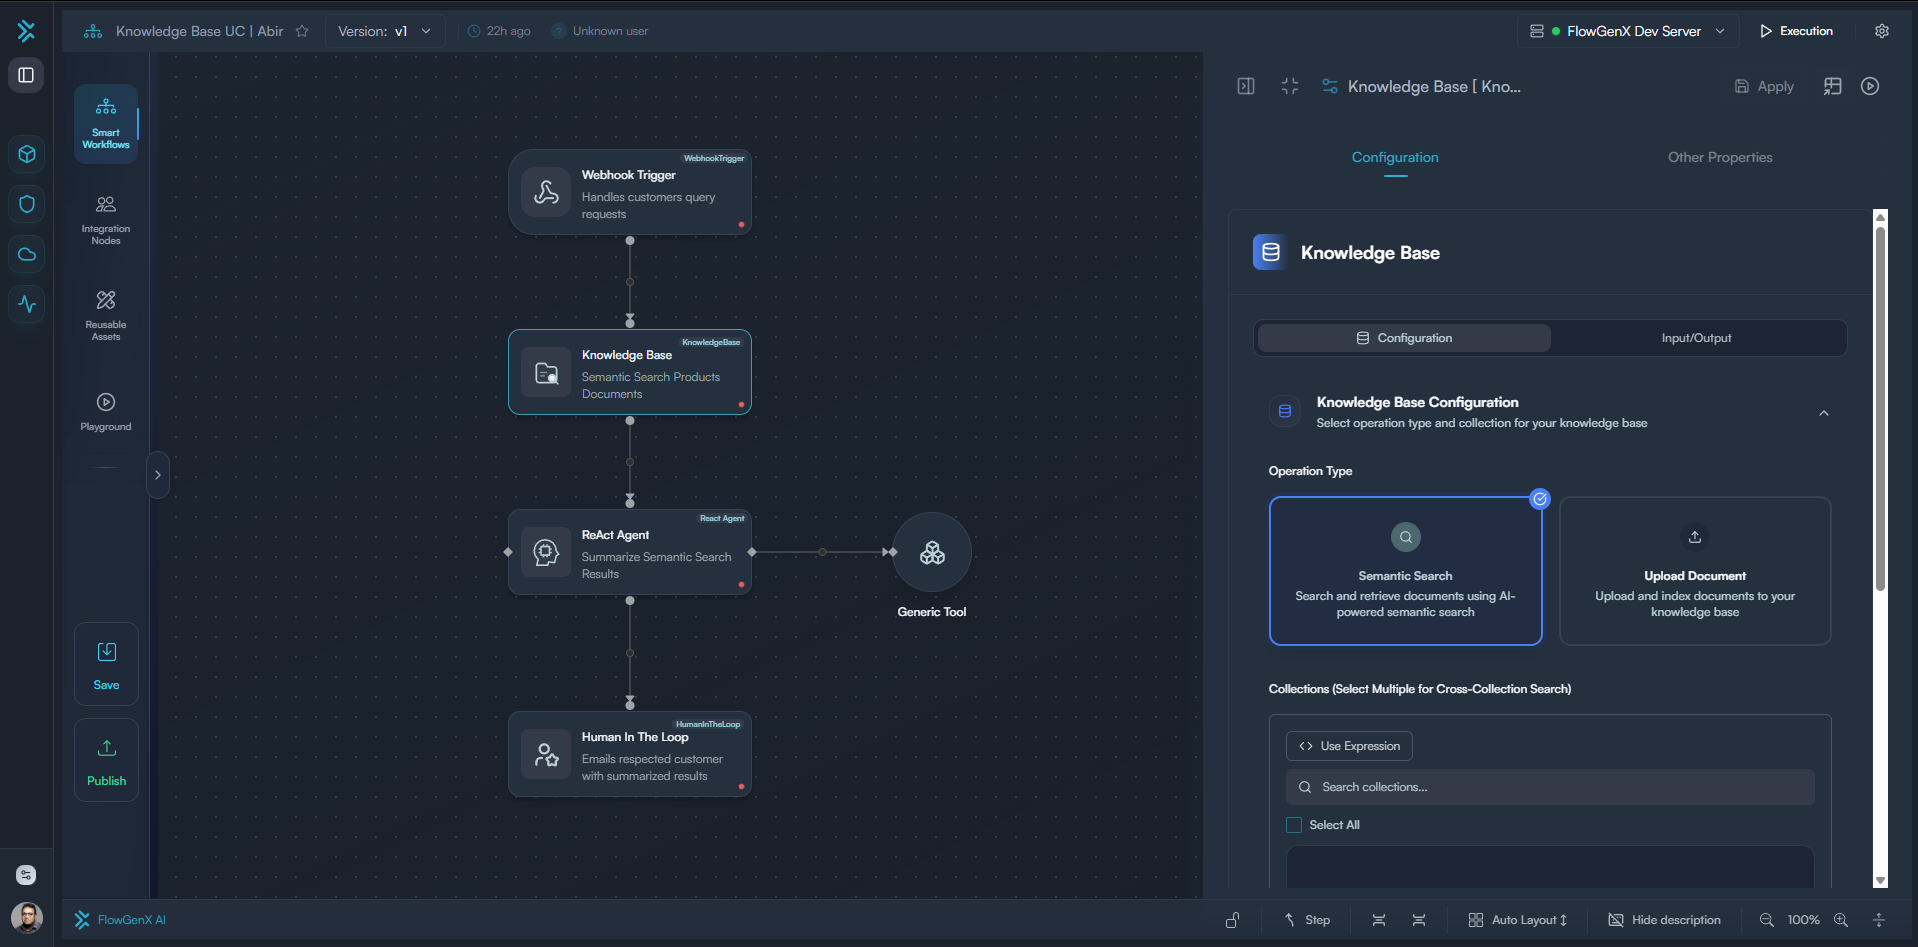Click the Use Expression button
This screenshot has width=1918, height=947.
point(1349,746)
